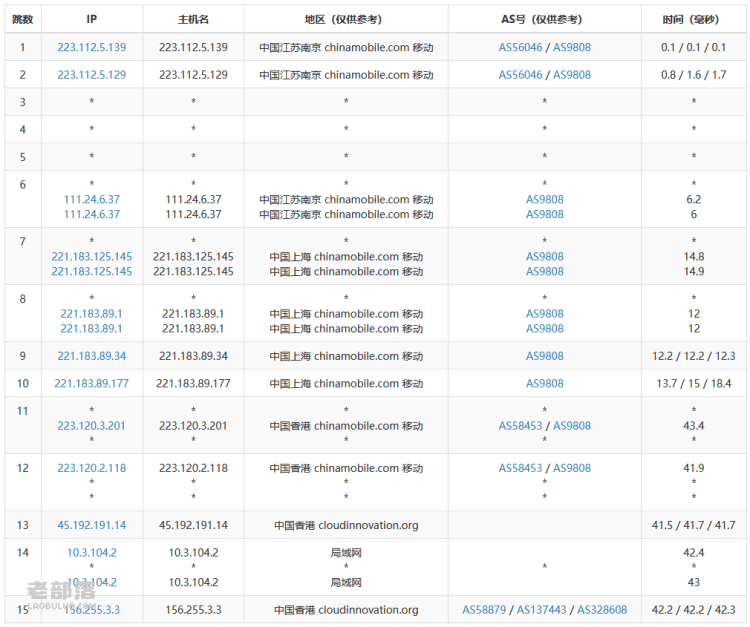Click region cell 中国江苏南京 chinamobile.com in hop 1
The width and height of the screenshot is (750, 627).
click(x=346, y=47)
